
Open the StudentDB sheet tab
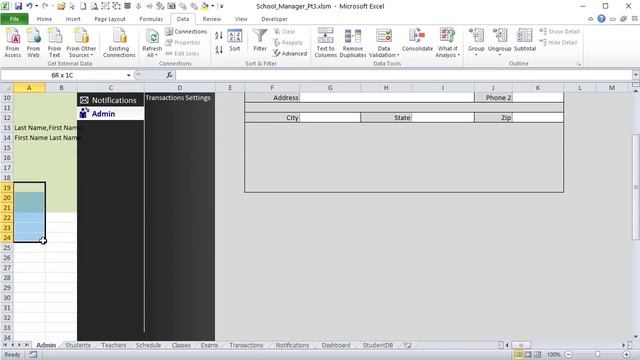[x=378, y=345]
